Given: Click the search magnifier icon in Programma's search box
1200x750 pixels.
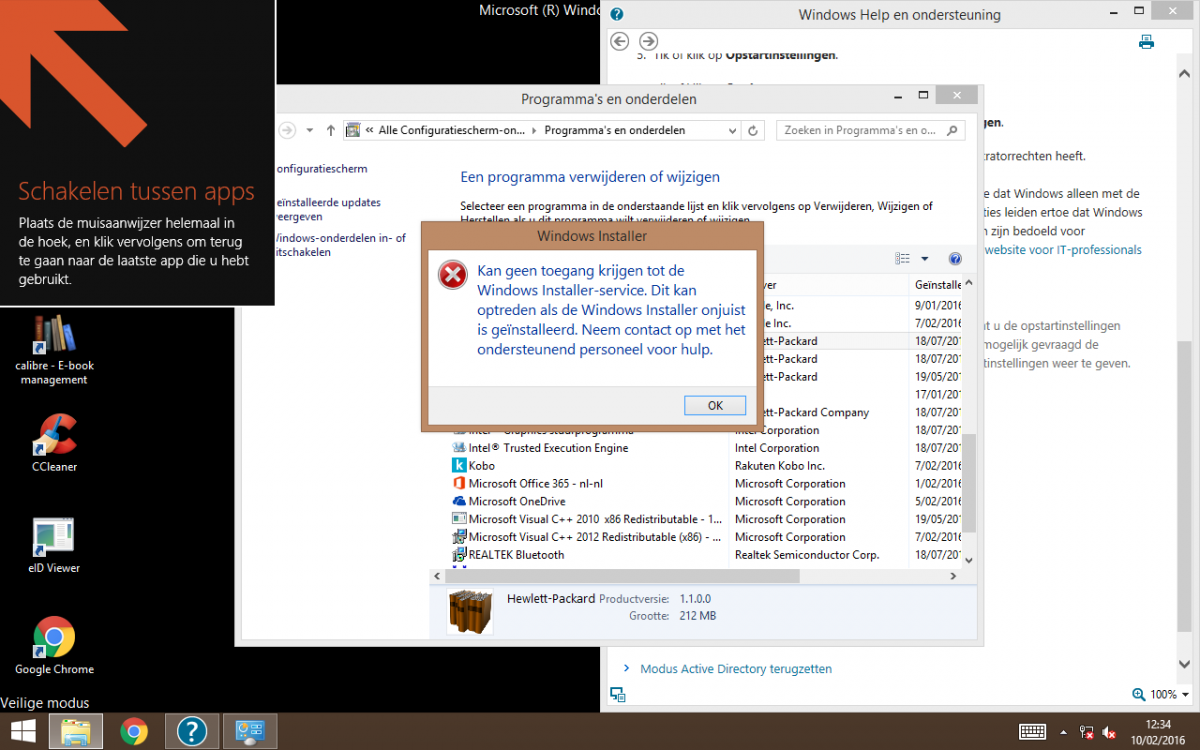Looking at the screenshot, I should [x=952, y=130].
